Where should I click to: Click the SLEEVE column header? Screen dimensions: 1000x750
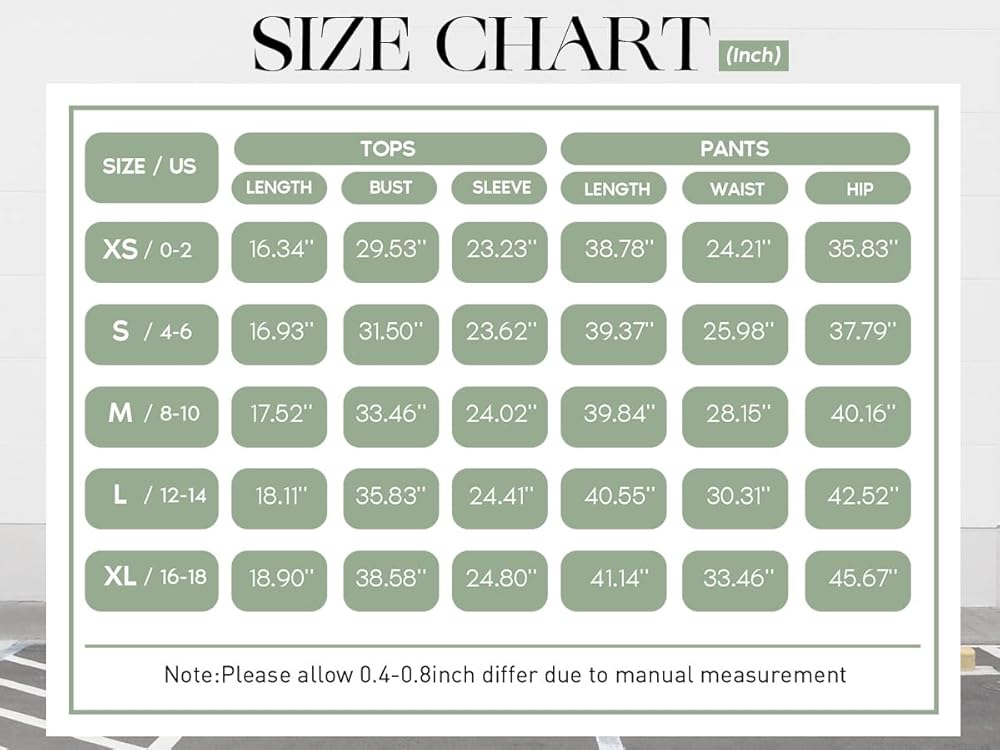[500, 188]
